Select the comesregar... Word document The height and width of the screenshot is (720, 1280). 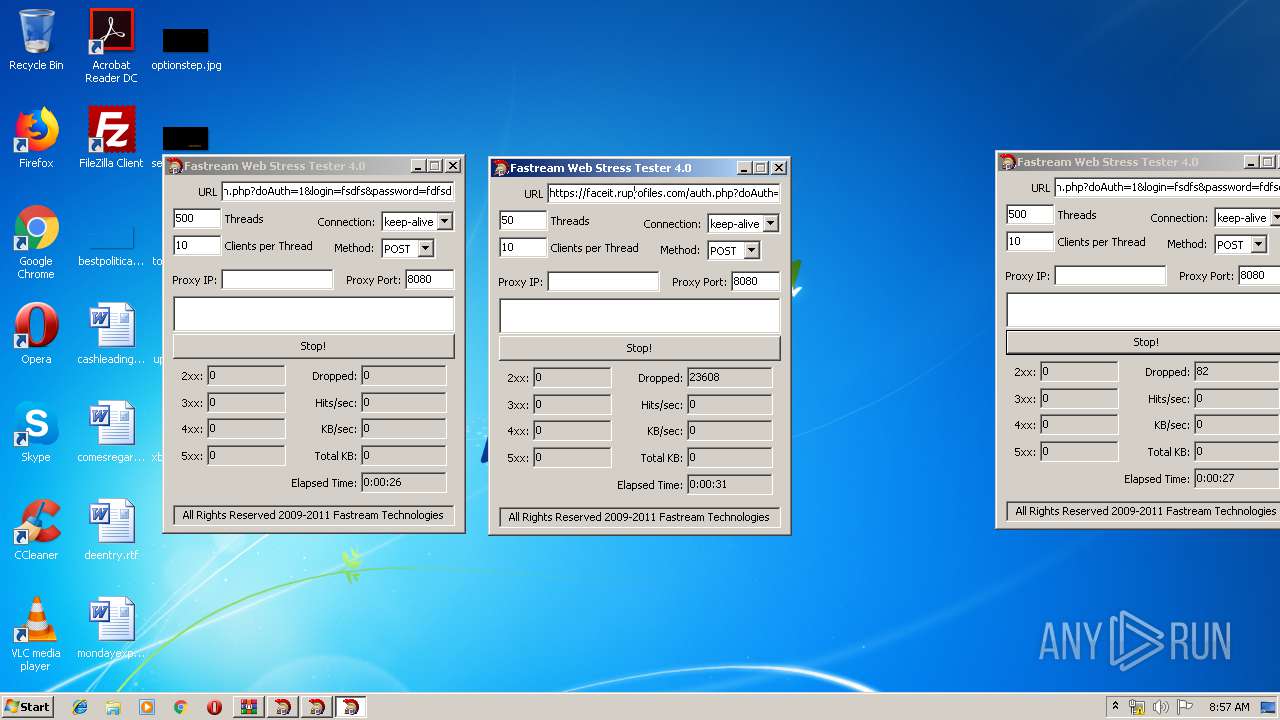pyautogui.click(x=111, y=432)
